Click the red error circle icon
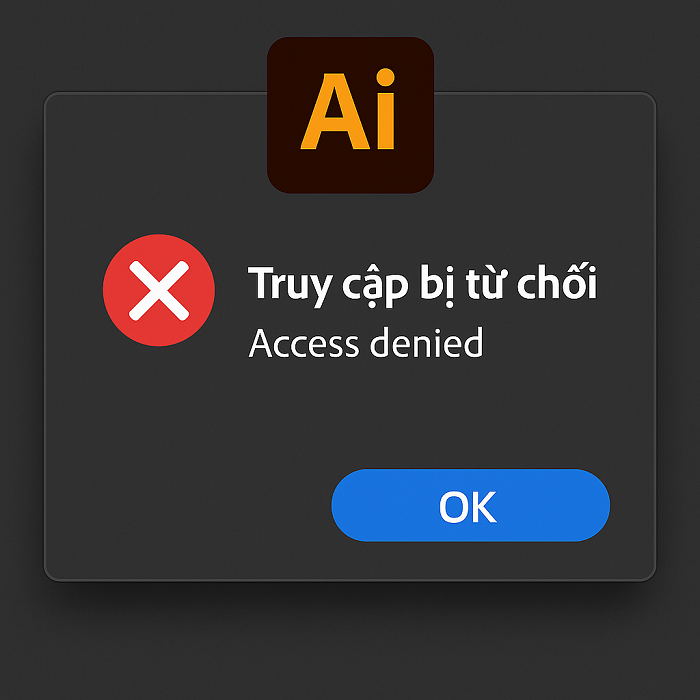 [159, 290]
